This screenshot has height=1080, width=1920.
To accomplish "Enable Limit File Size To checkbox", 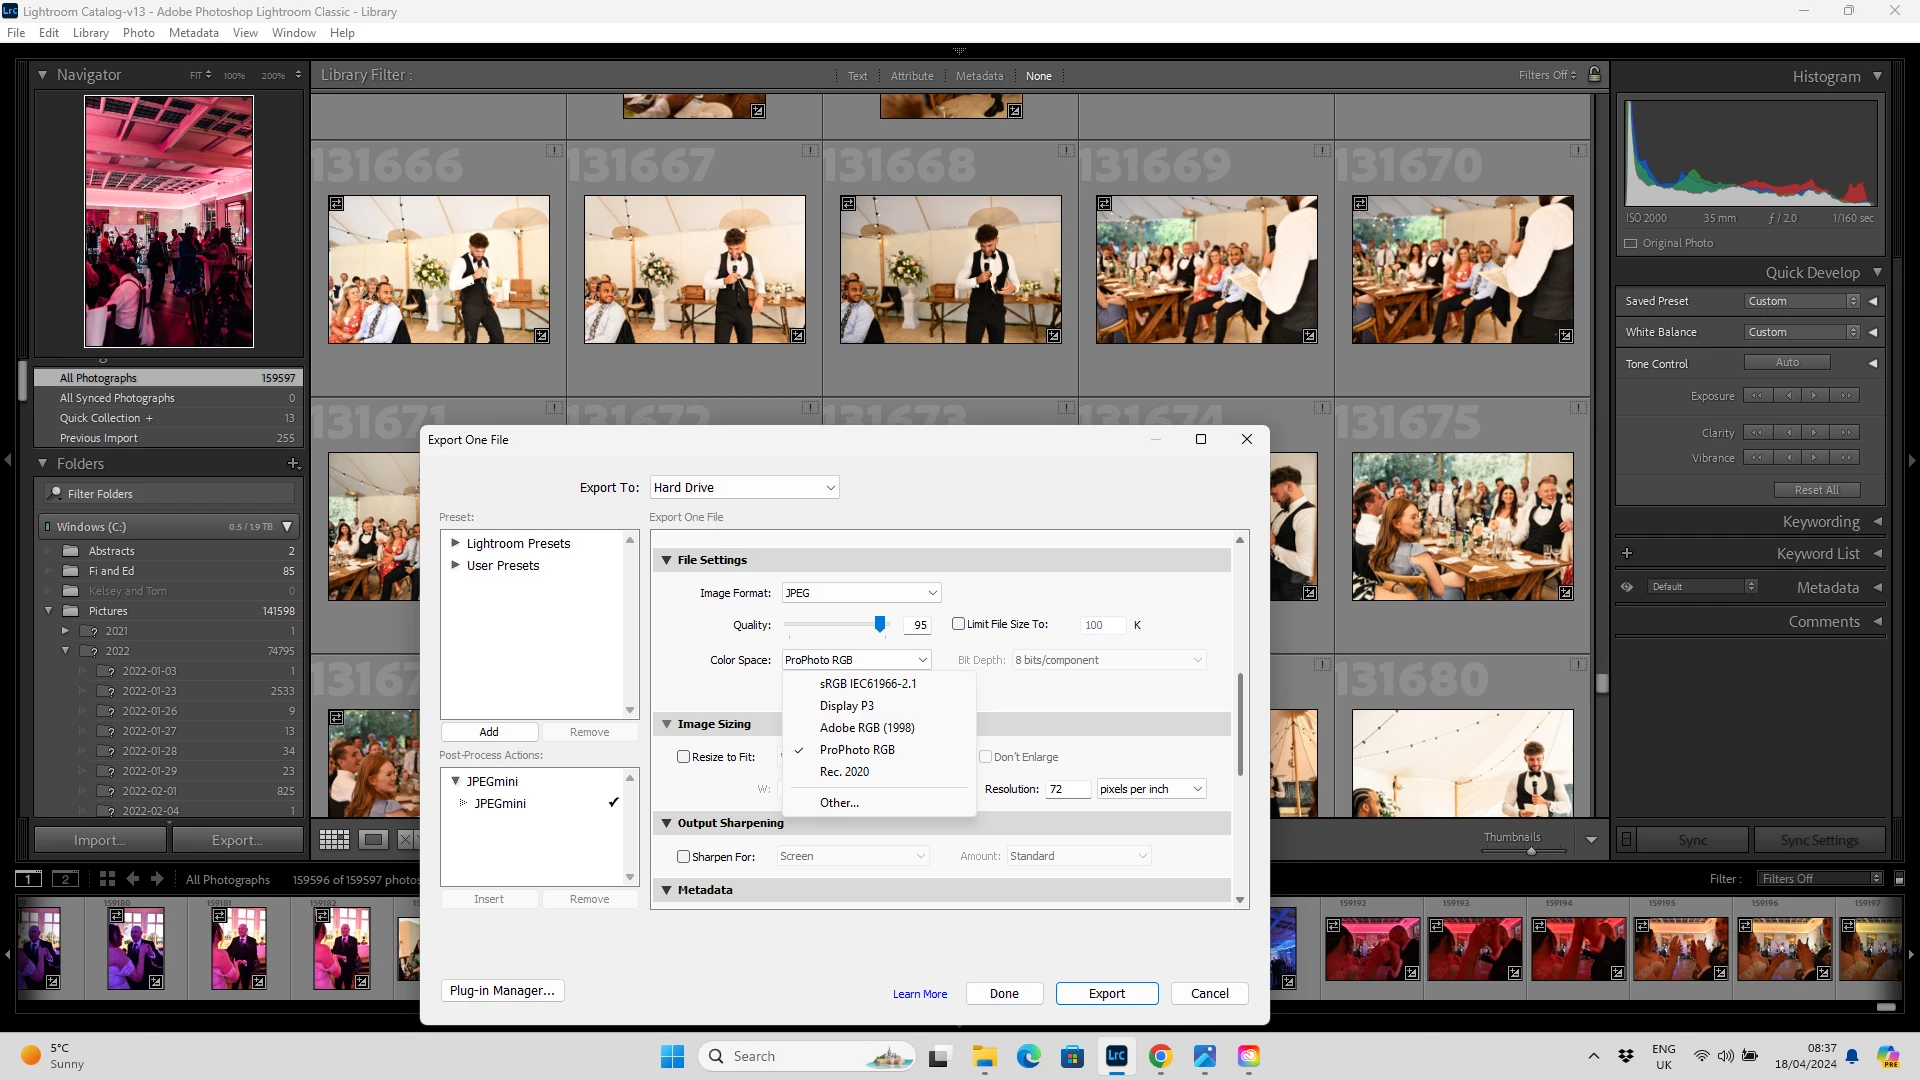I will point(958,624).
